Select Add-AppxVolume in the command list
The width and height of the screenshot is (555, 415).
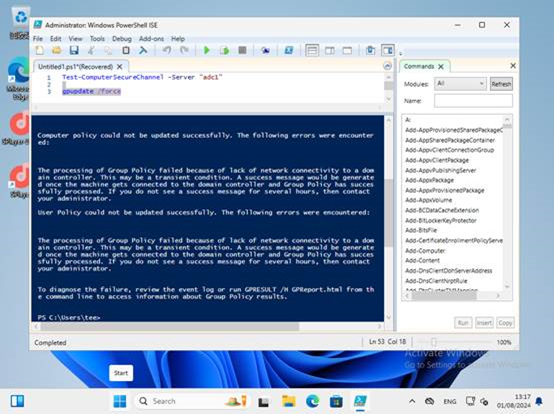[x=429, y=200]
